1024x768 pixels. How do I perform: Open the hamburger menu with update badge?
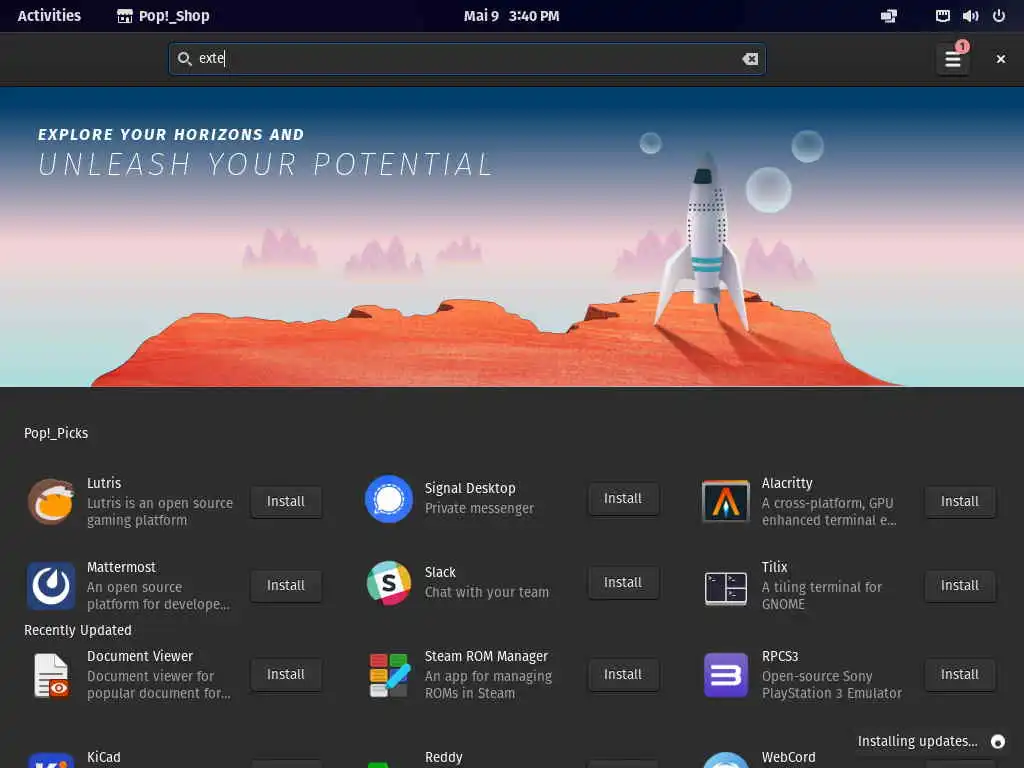(953, 59)
